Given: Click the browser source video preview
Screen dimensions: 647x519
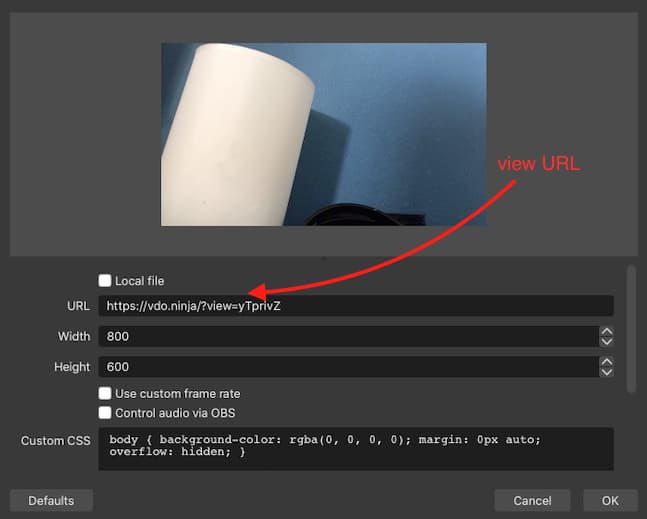Looking at the screenshot, I should pos(324,134).
